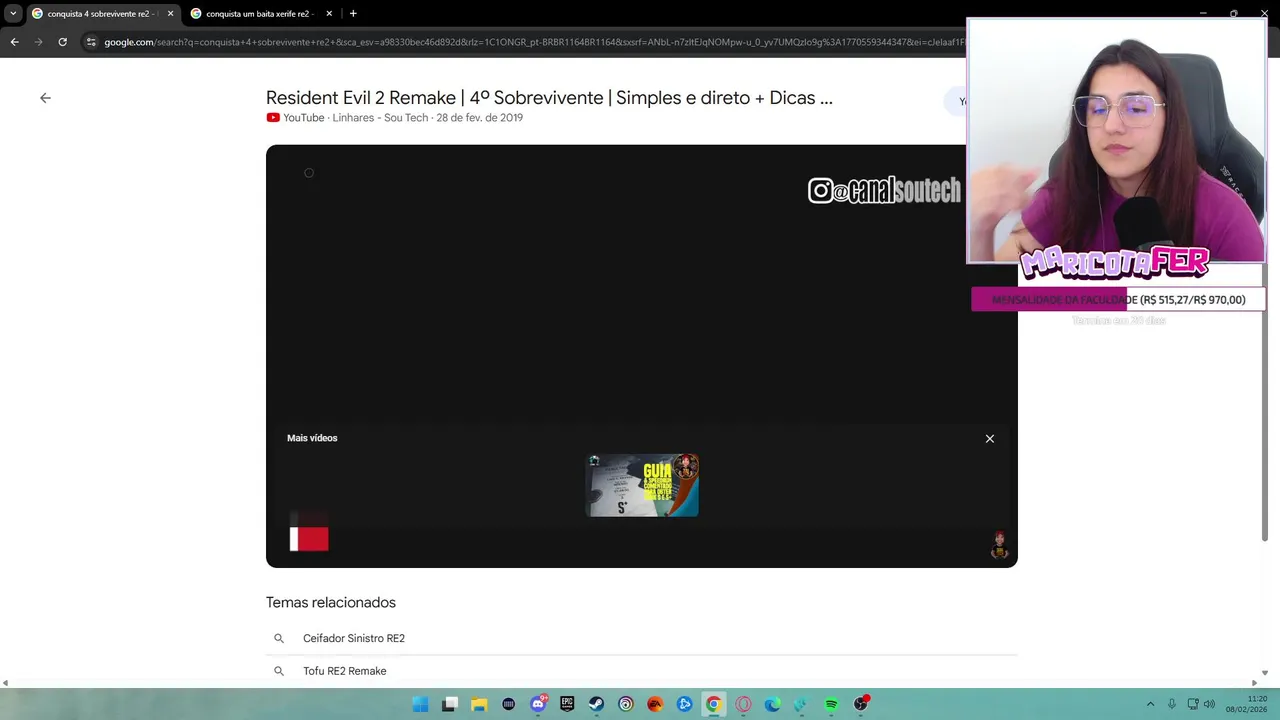Open Battle.net from the taskbar

[684, 704]
